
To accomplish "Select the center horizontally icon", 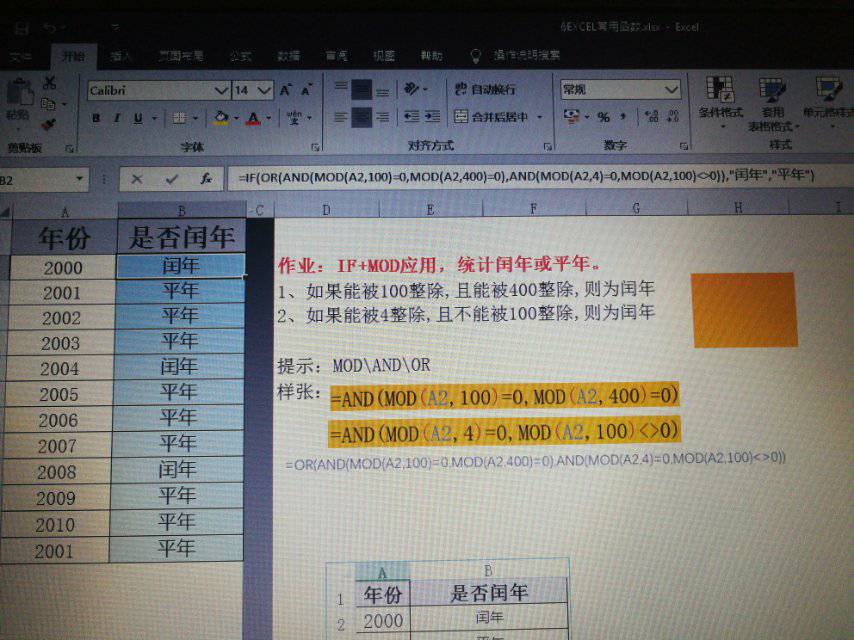I will (x=361, y=117).
